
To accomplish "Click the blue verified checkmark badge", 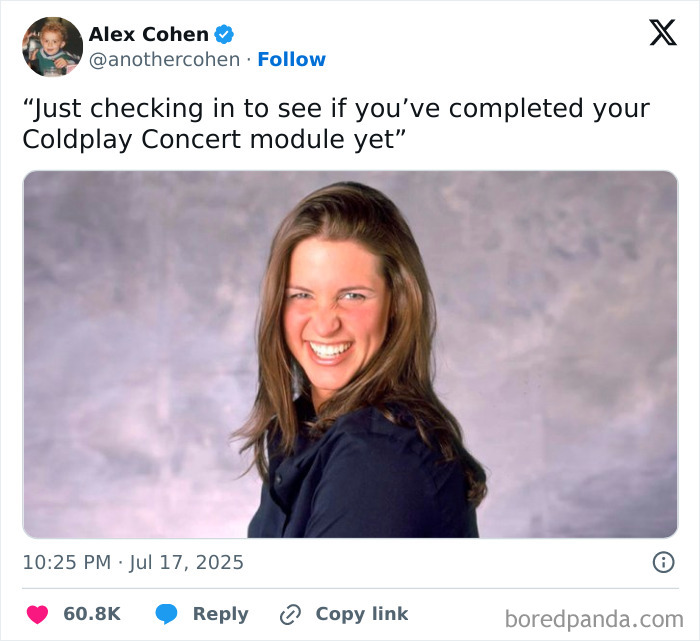I will tap(224, 34).
